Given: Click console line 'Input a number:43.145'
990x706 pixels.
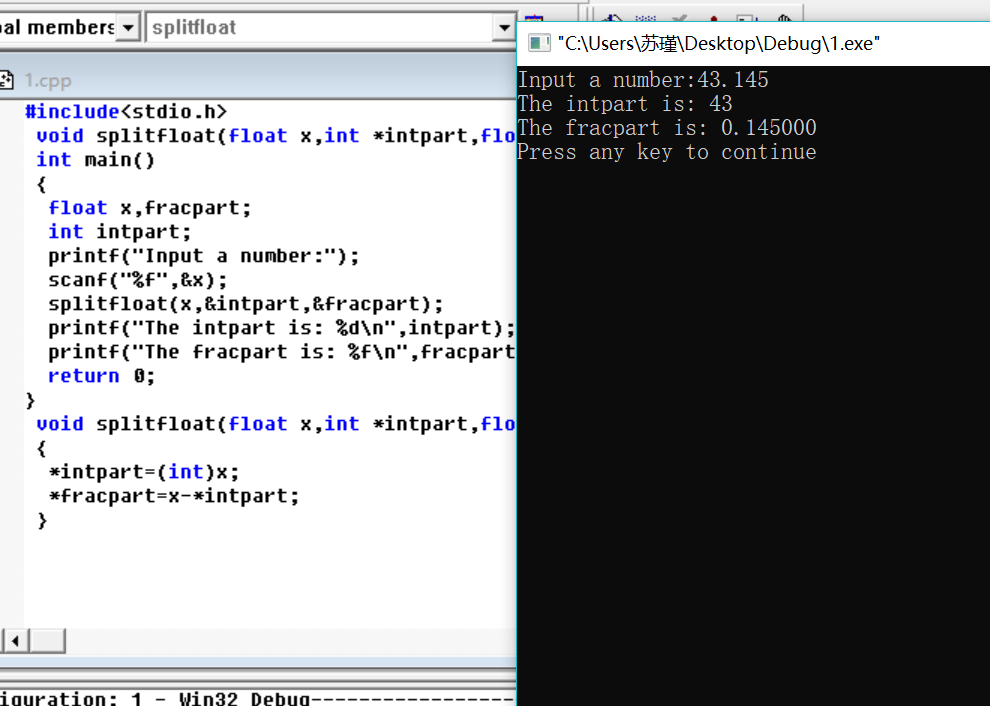Looking at the screenshot, I should pos(643,80).
